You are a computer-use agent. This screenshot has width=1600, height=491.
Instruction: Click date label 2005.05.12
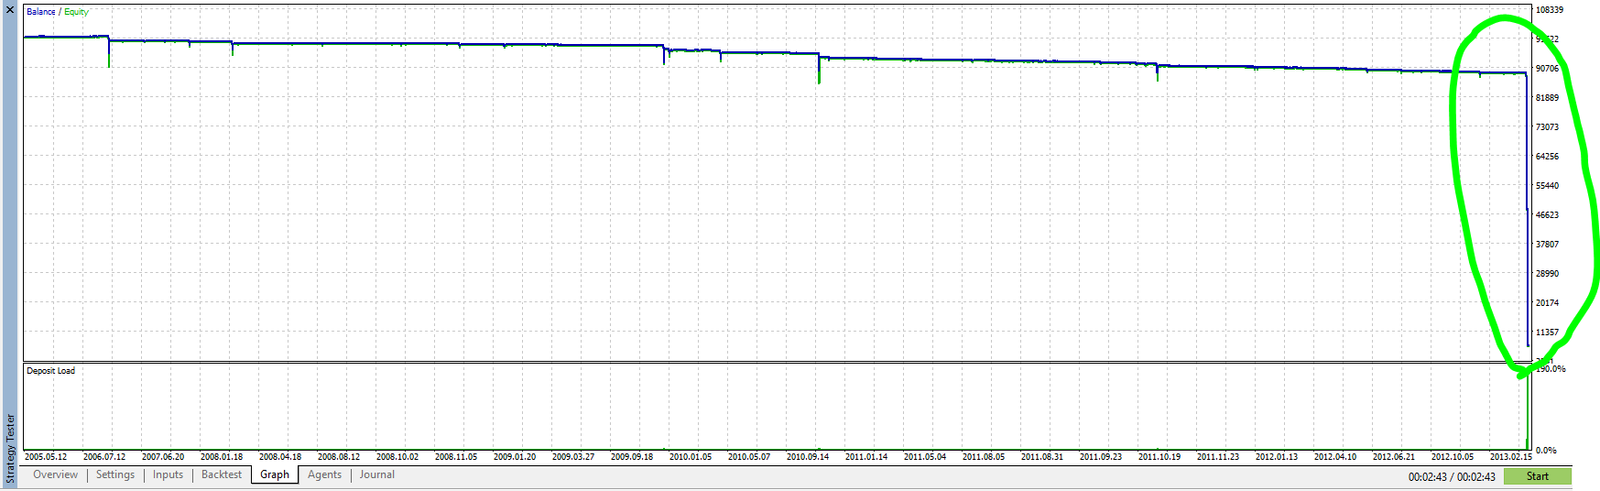coord(46,457)
